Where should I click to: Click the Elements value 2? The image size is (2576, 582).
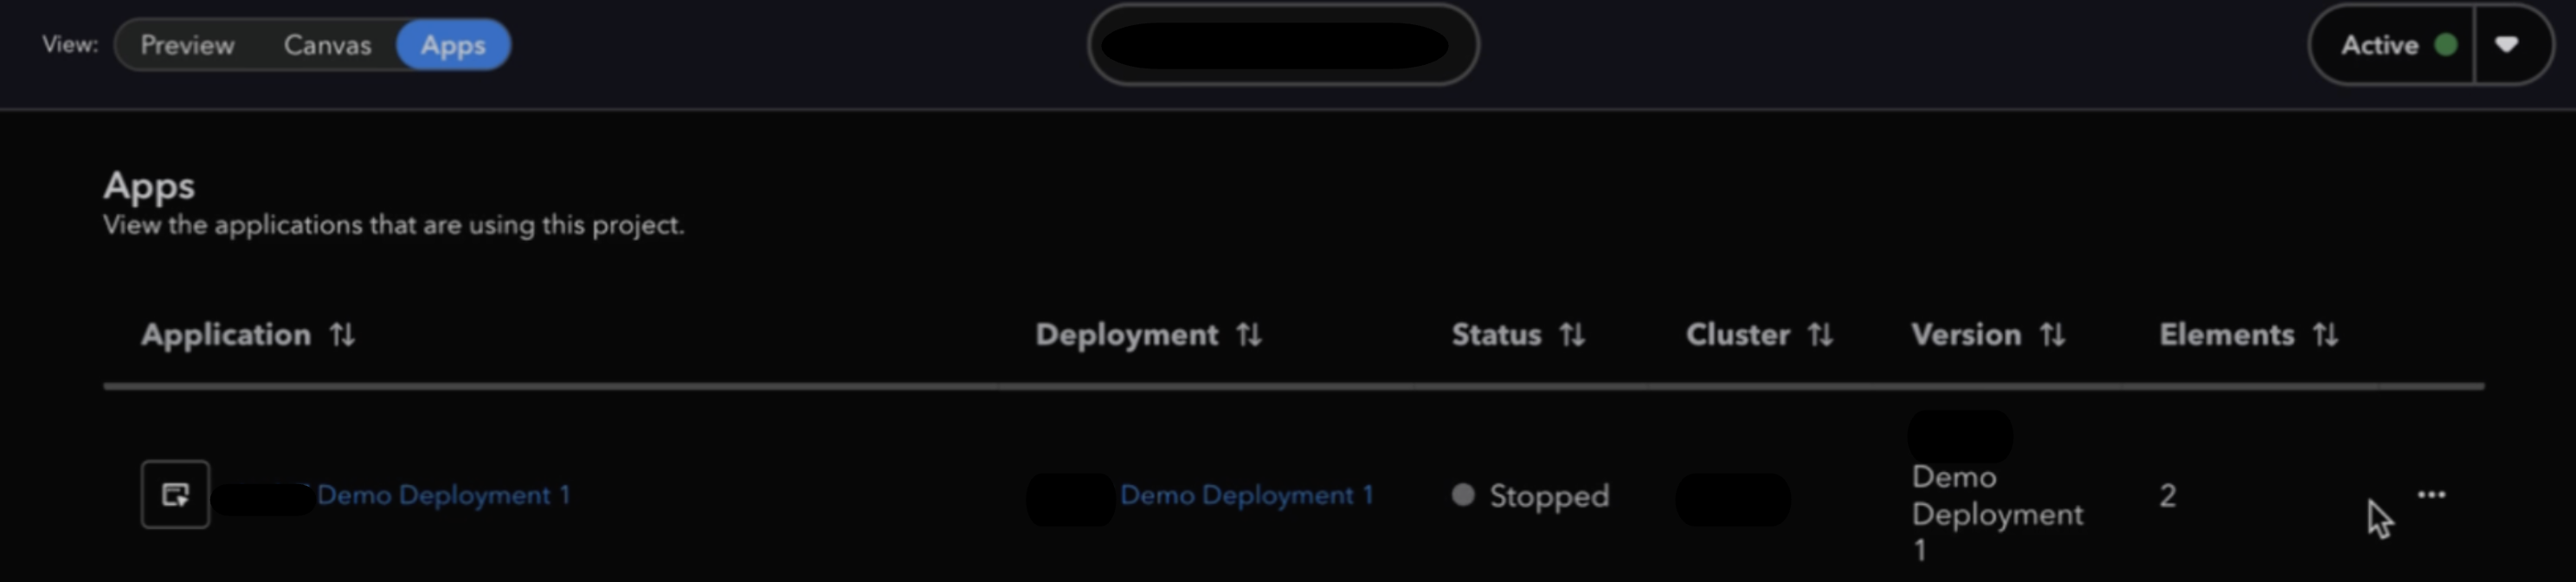pos(2167,495)
